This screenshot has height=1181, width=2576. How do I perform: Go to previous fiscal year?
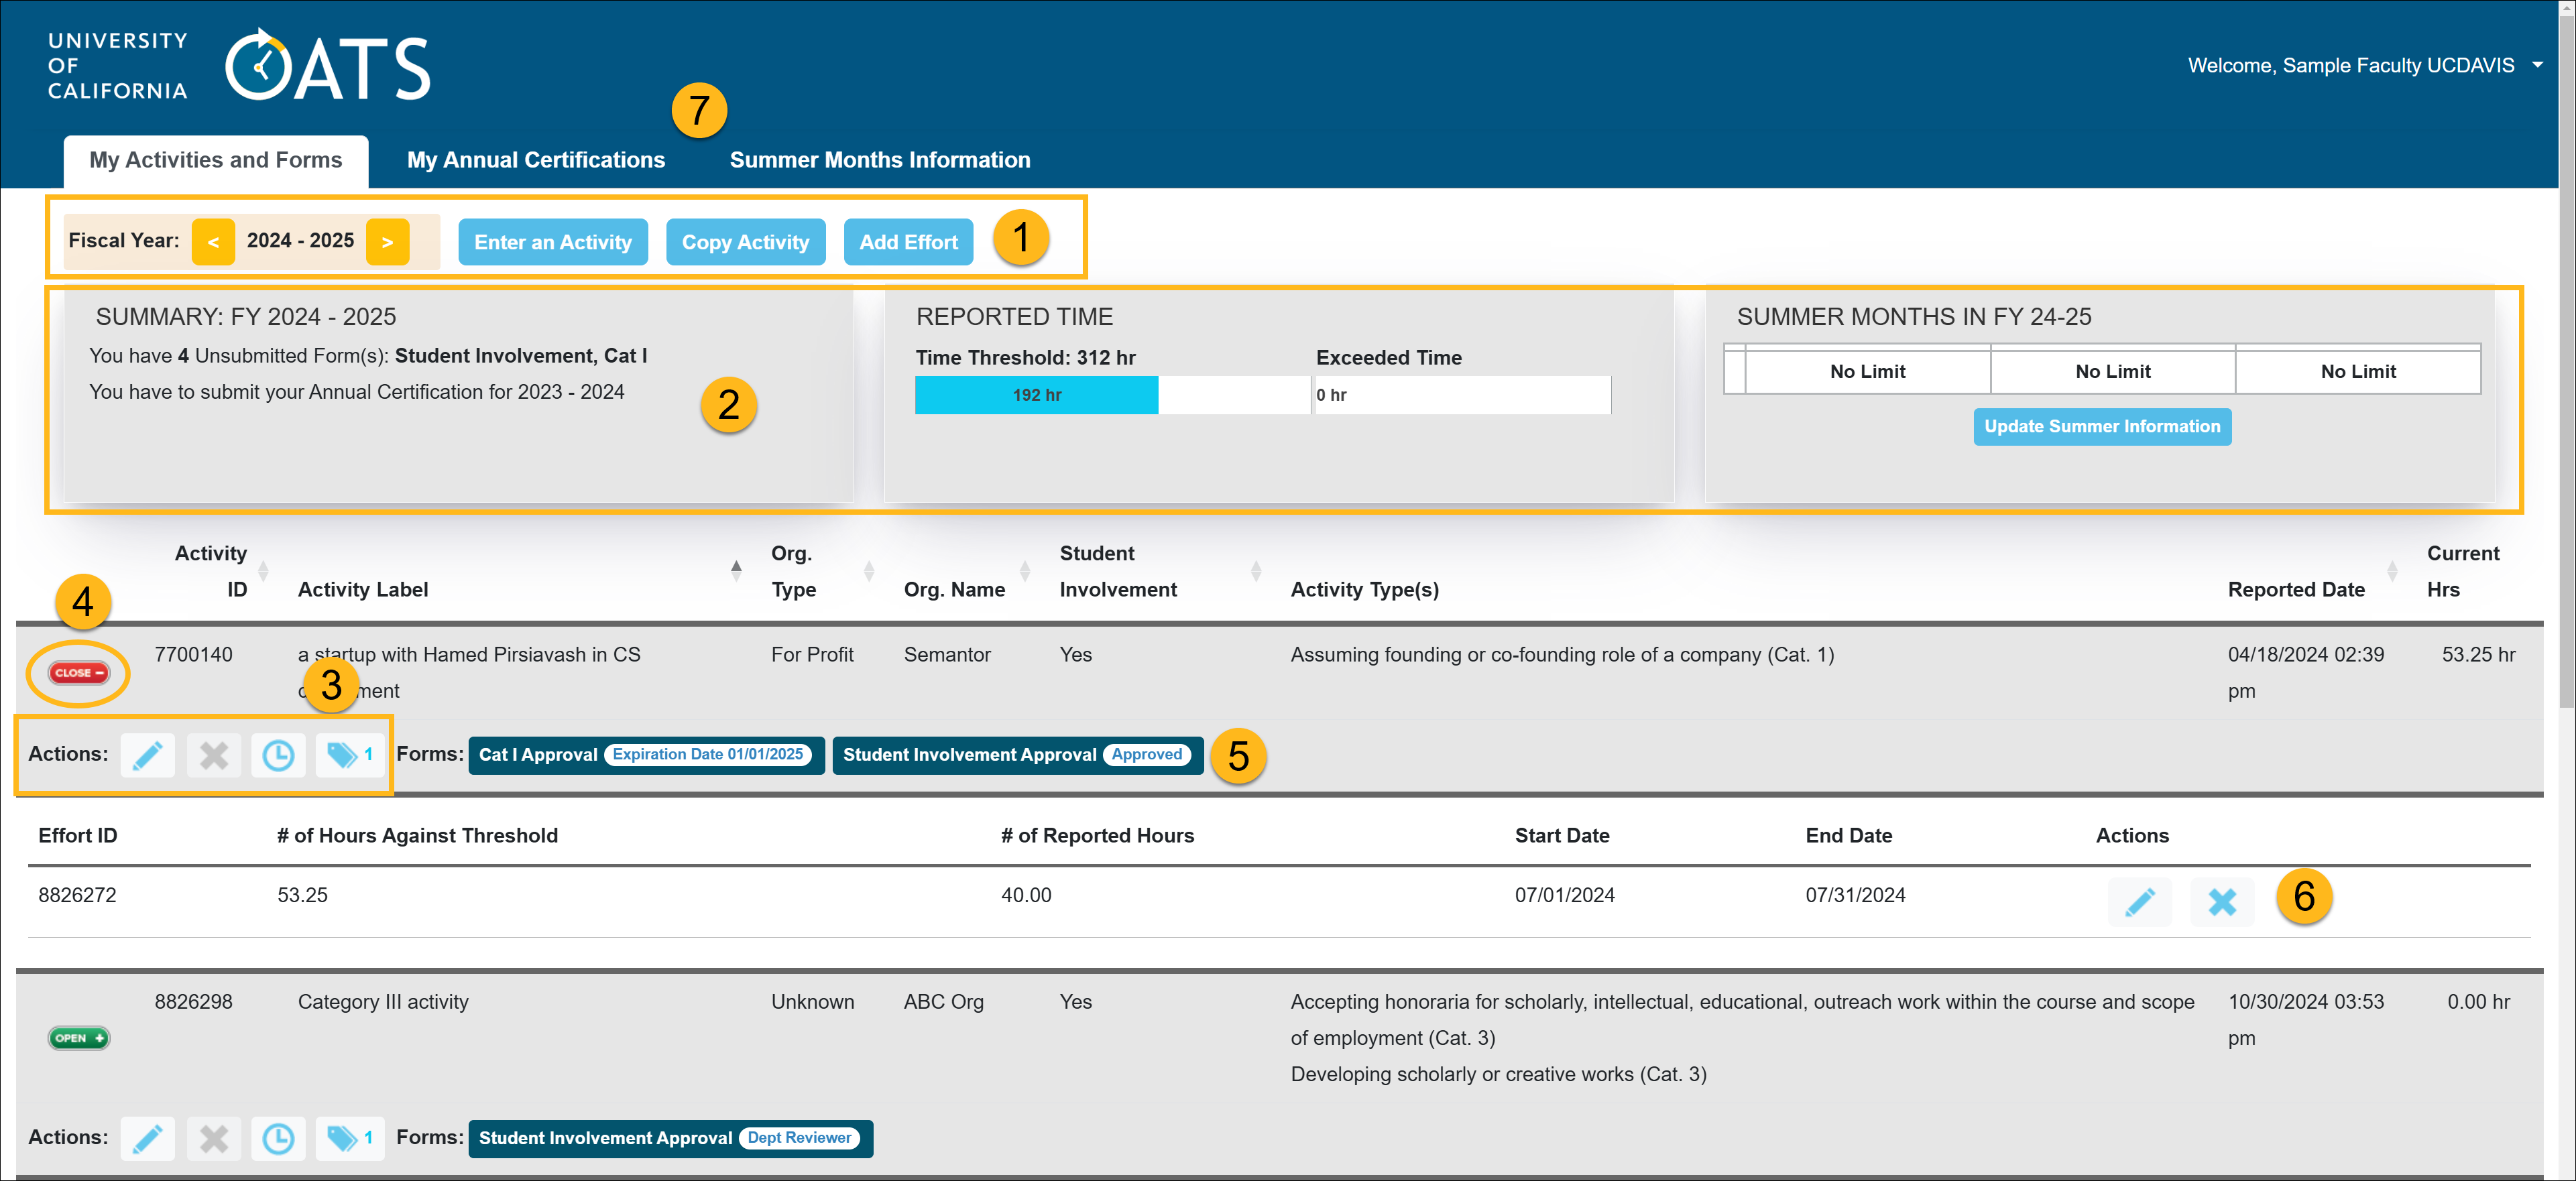pyautogui.click(x=213, y=242)
